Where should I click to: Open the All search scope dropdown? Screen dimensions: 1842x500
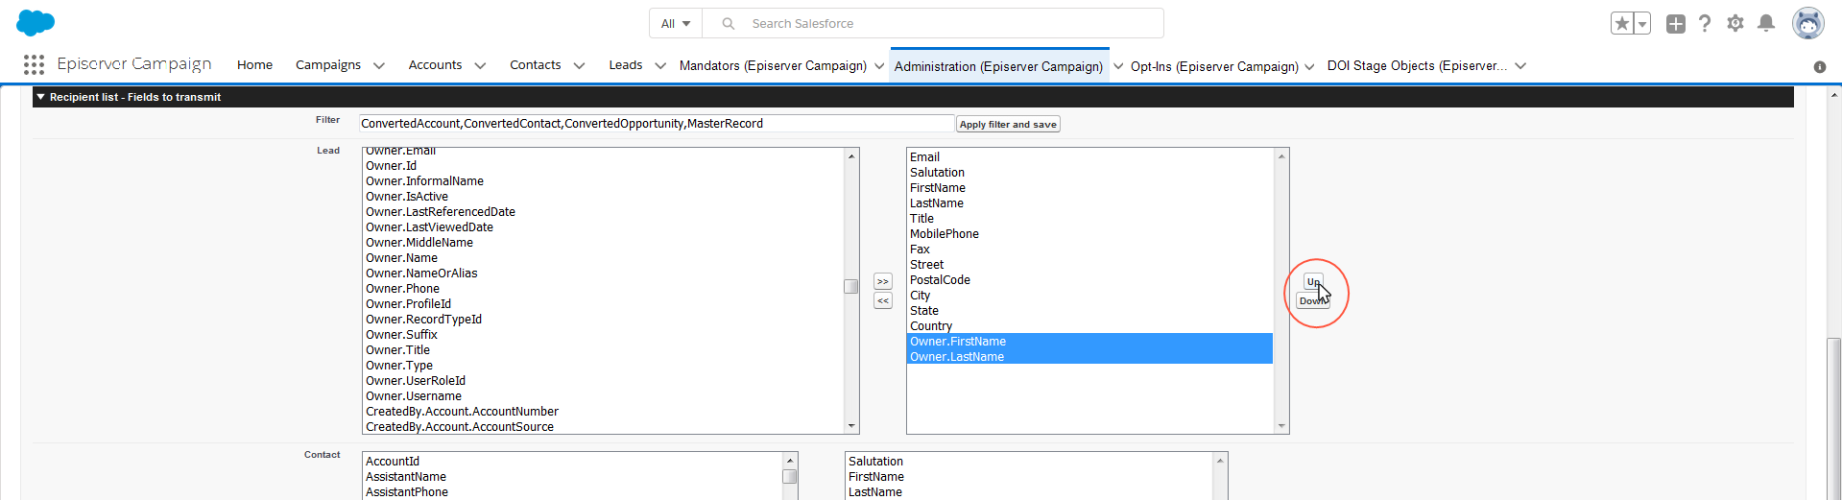676,23
